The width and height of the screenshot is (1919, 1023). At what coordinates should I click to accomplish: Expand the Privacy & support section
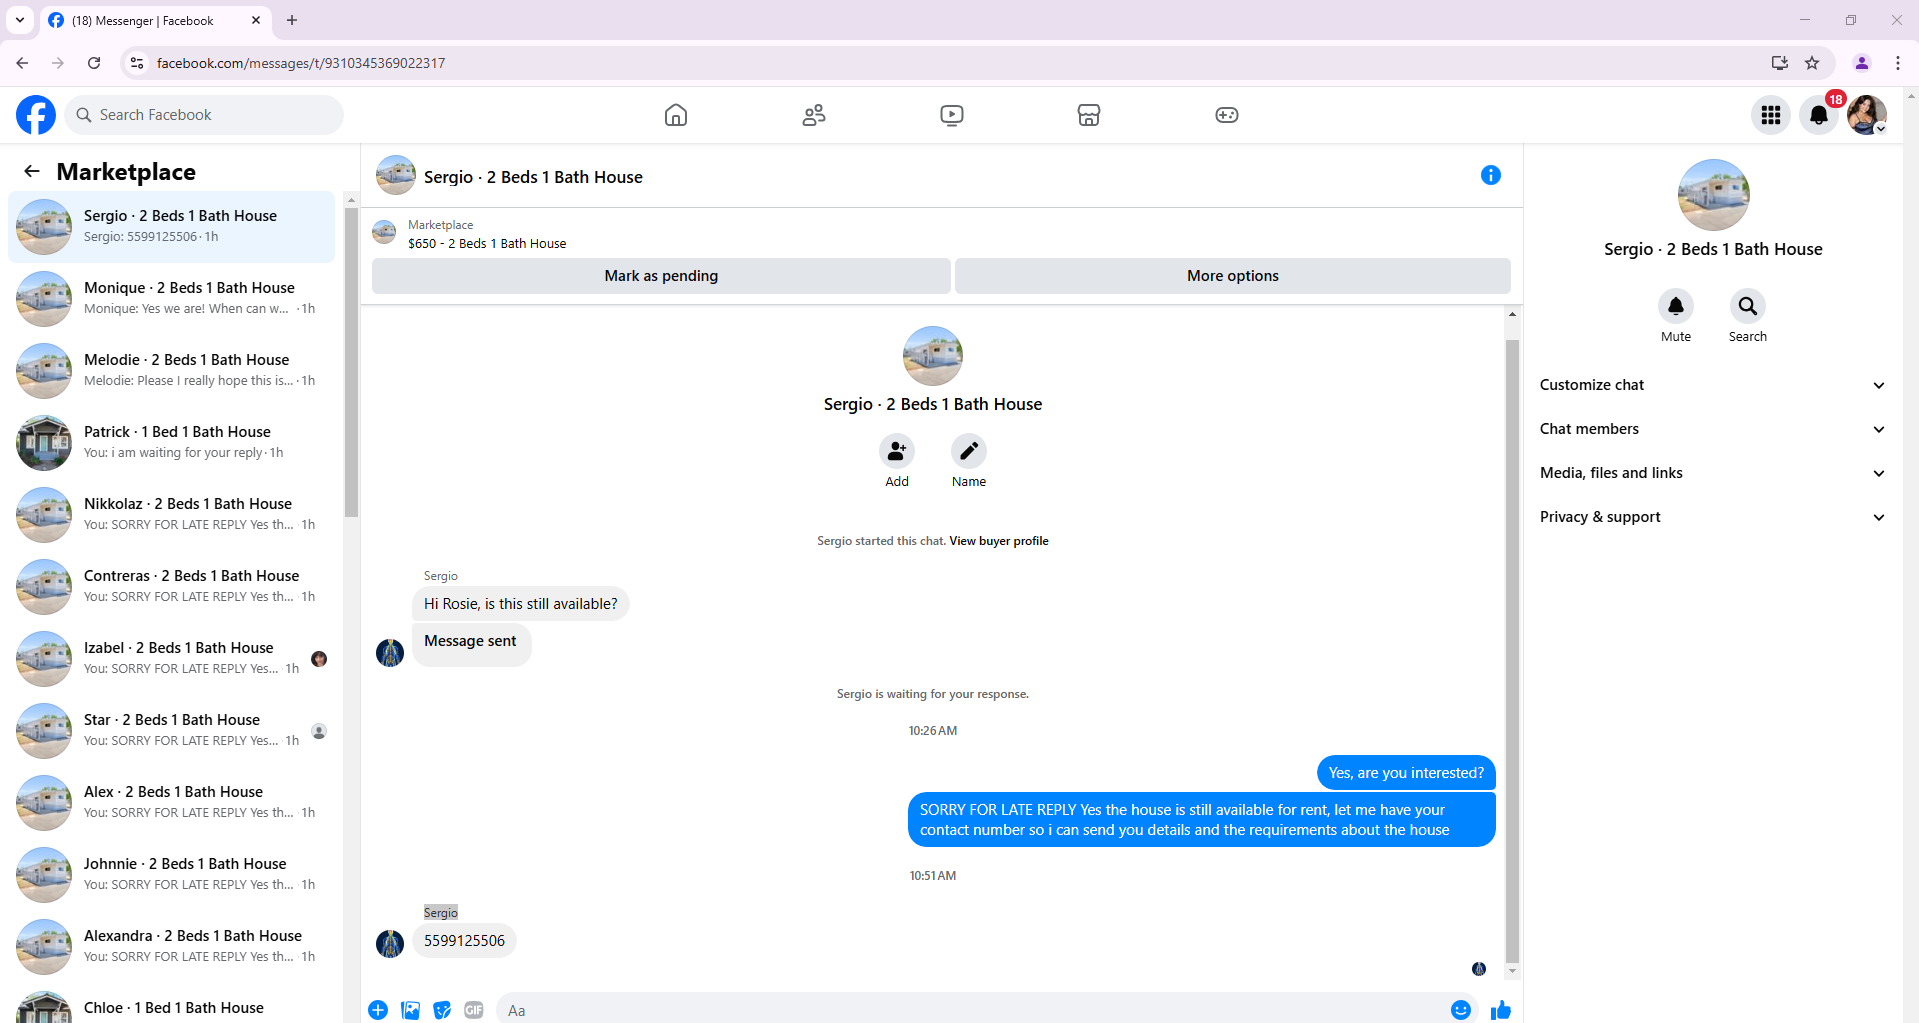click(x=1713, y=517)
